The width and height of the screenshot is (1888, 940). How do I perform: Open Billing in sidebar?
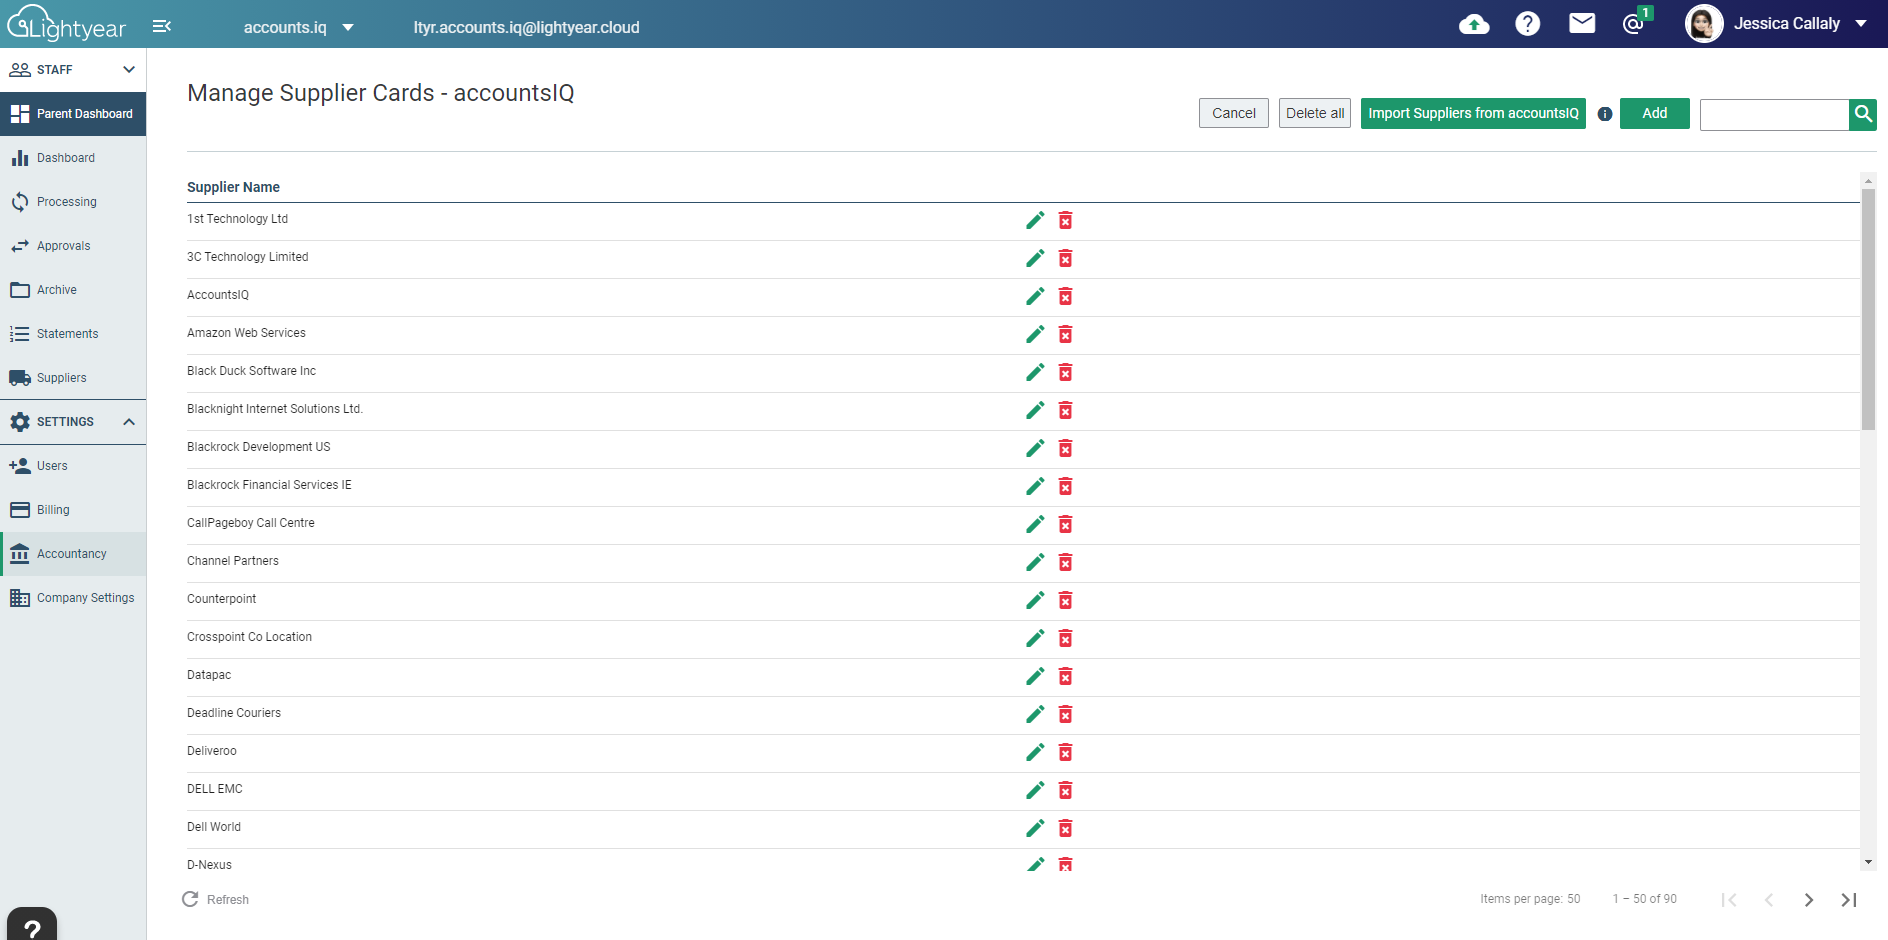[x=73, y=510]
